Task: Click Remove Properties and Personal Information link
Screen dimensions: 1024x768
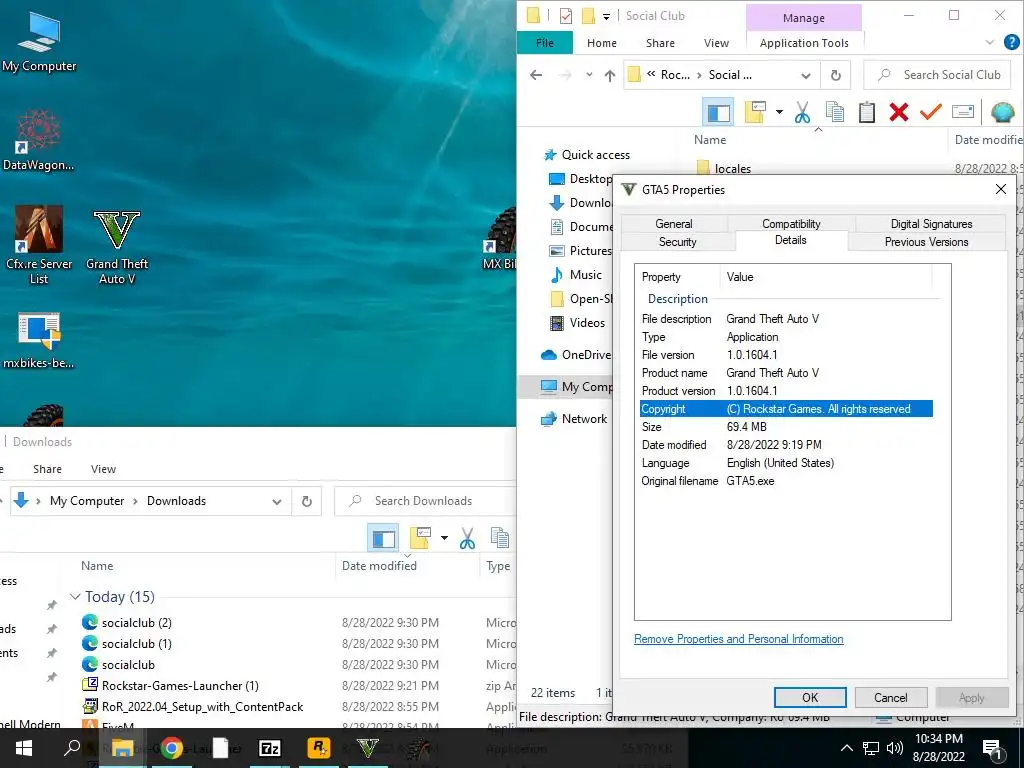Action: [739, 639]
